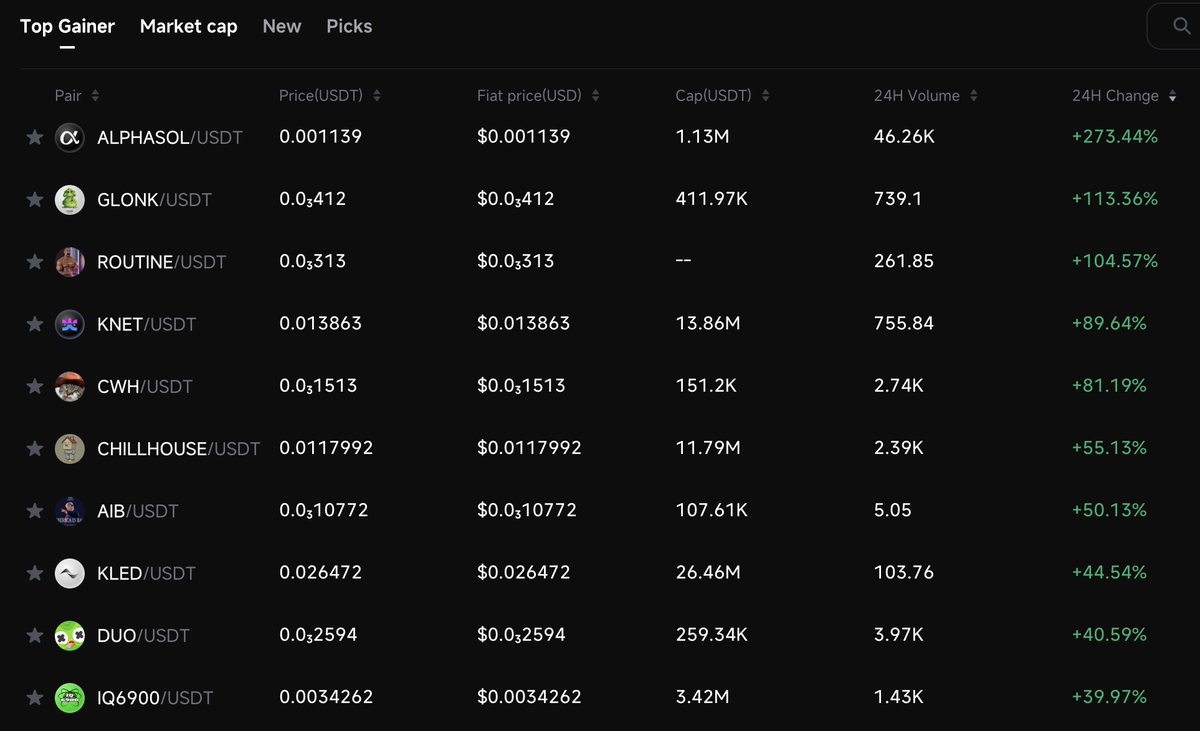Star the CHILLHOUSE/USDT row
The image size is (1200, 731).
(x=35, y=448)
